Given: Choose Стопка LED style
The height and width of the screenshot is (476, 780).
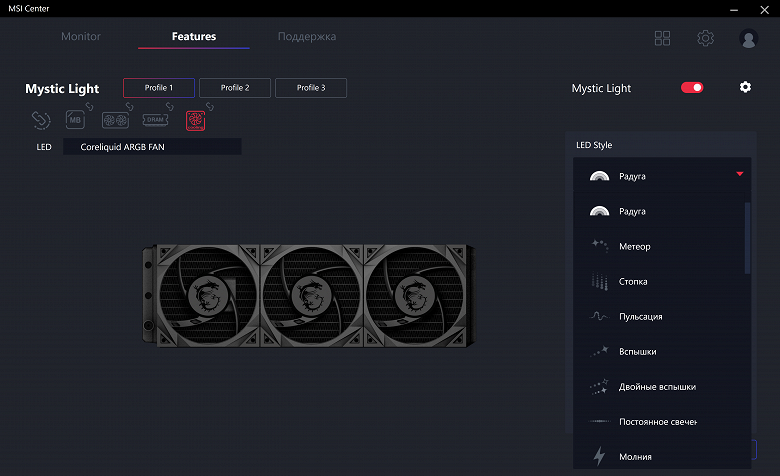Looking at the screenshot, I should tap(659, 282).
